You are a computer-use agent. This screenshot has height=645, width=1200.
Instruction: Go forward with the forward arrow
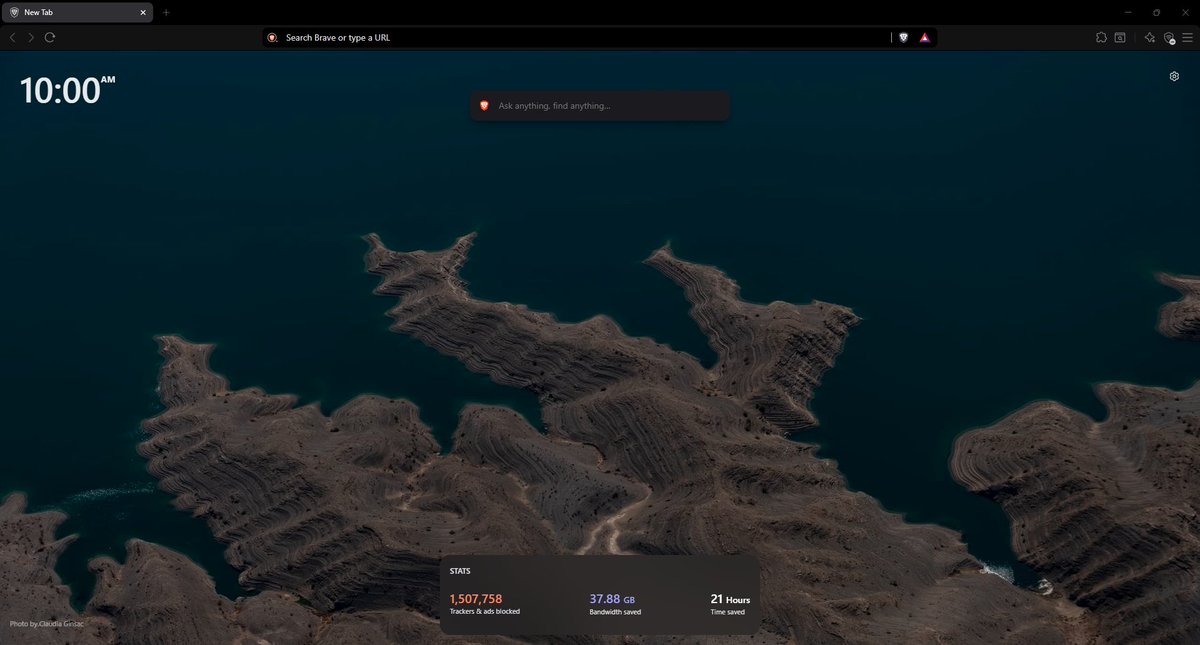pos(31,37)
